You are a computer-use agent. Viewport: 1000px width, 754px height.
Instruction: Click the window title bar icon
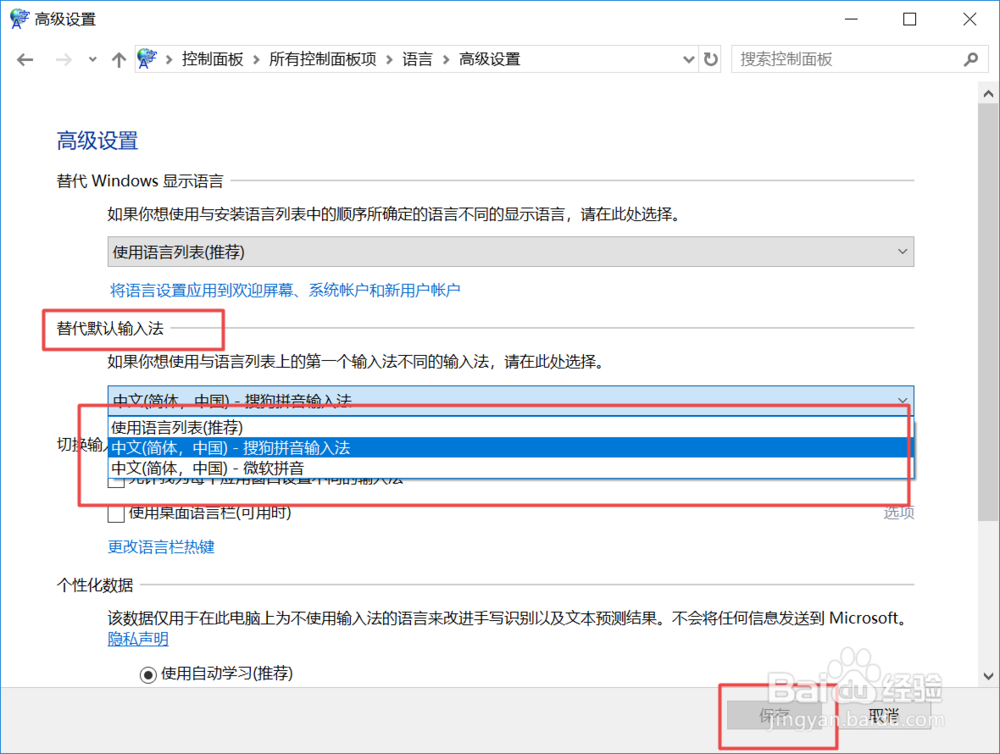click(x=19, y=18)
